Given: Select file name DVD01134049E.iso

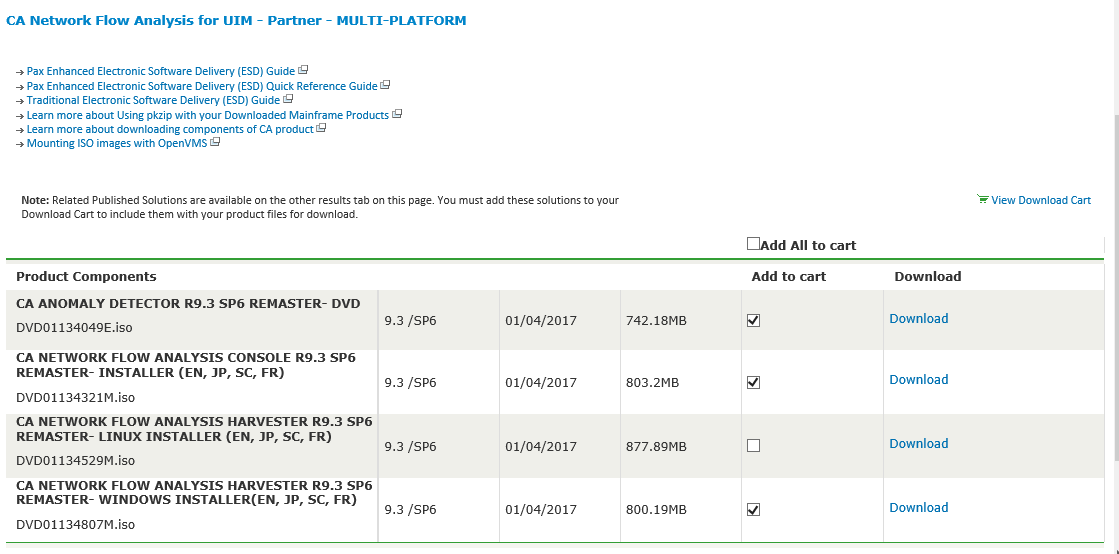Looking at the screenshot, I should (x=74, y=328).
